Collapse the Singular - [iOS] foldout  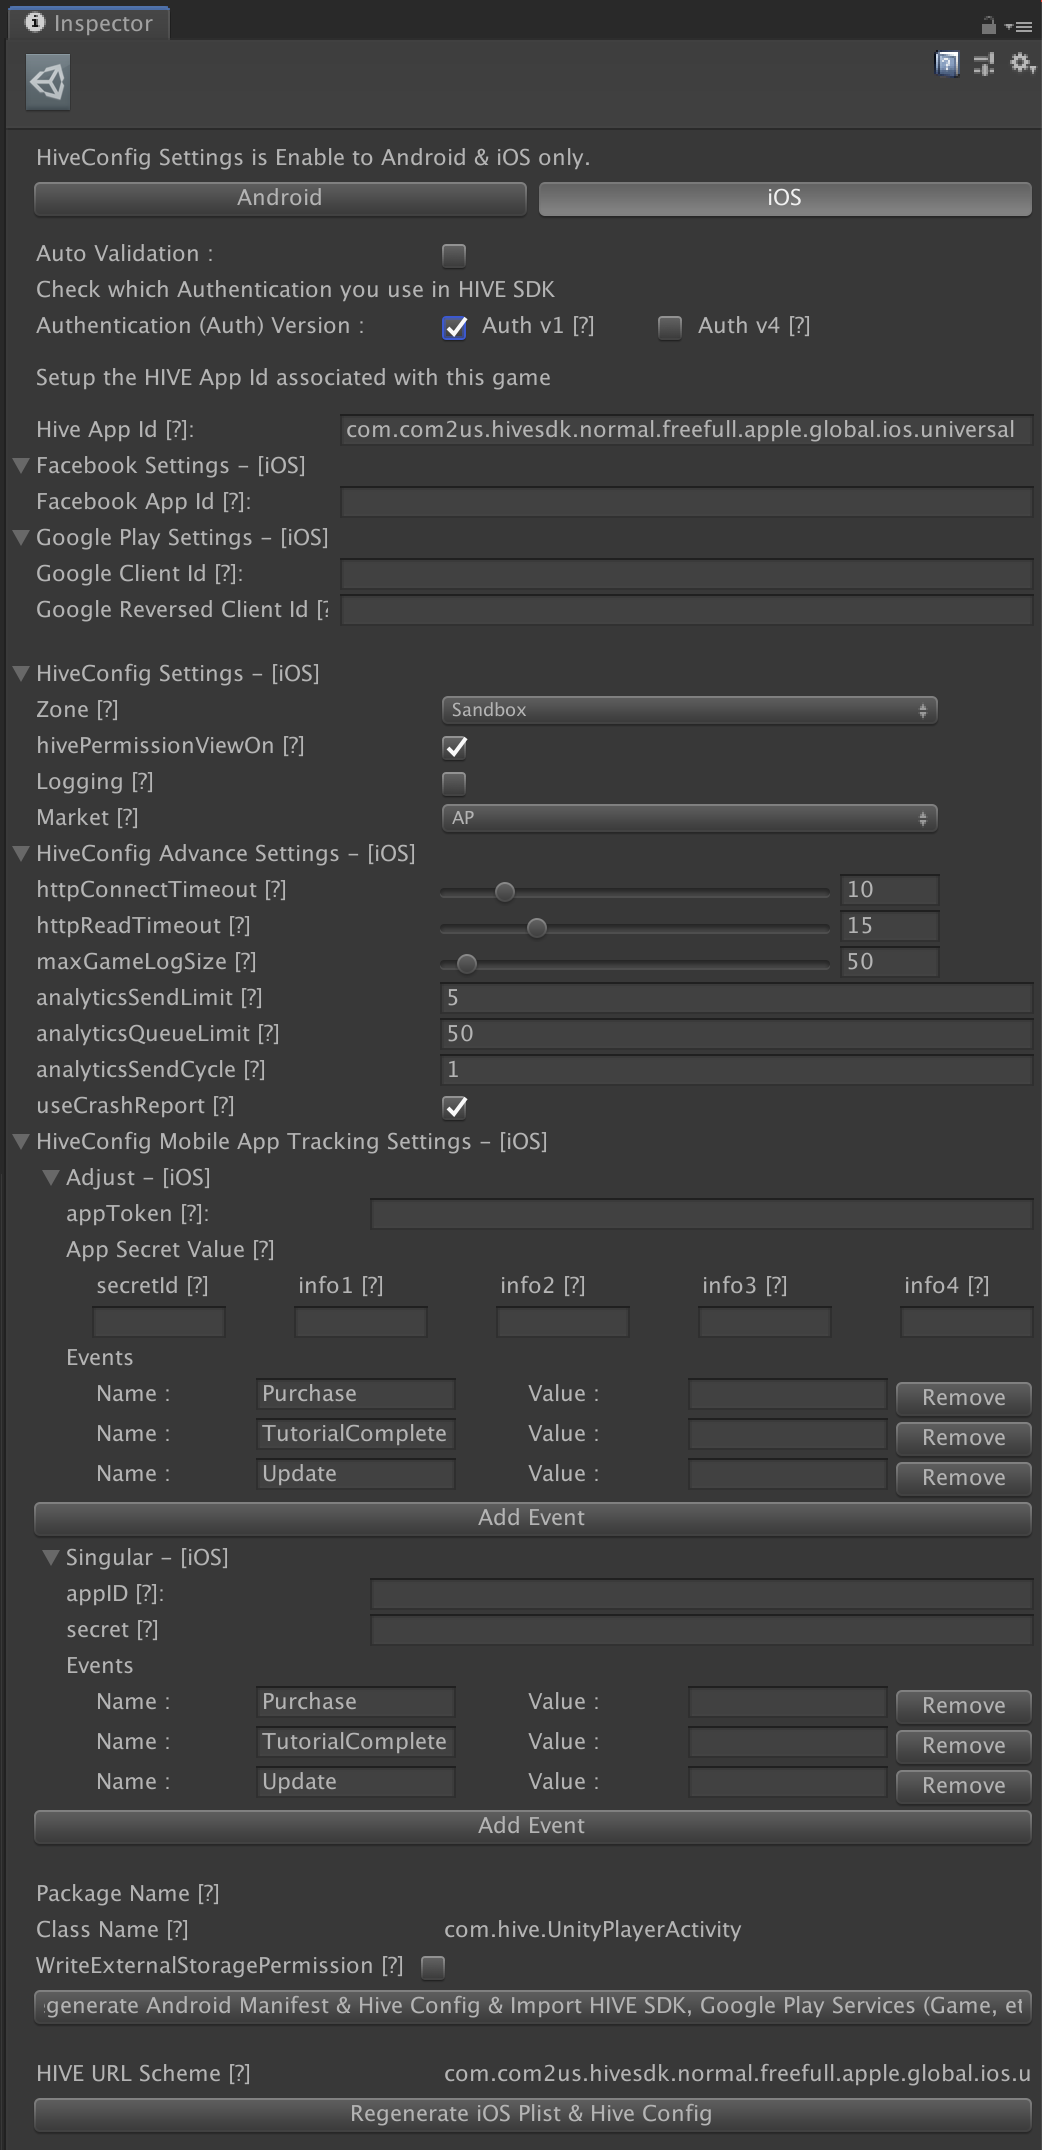(51, 1558)
